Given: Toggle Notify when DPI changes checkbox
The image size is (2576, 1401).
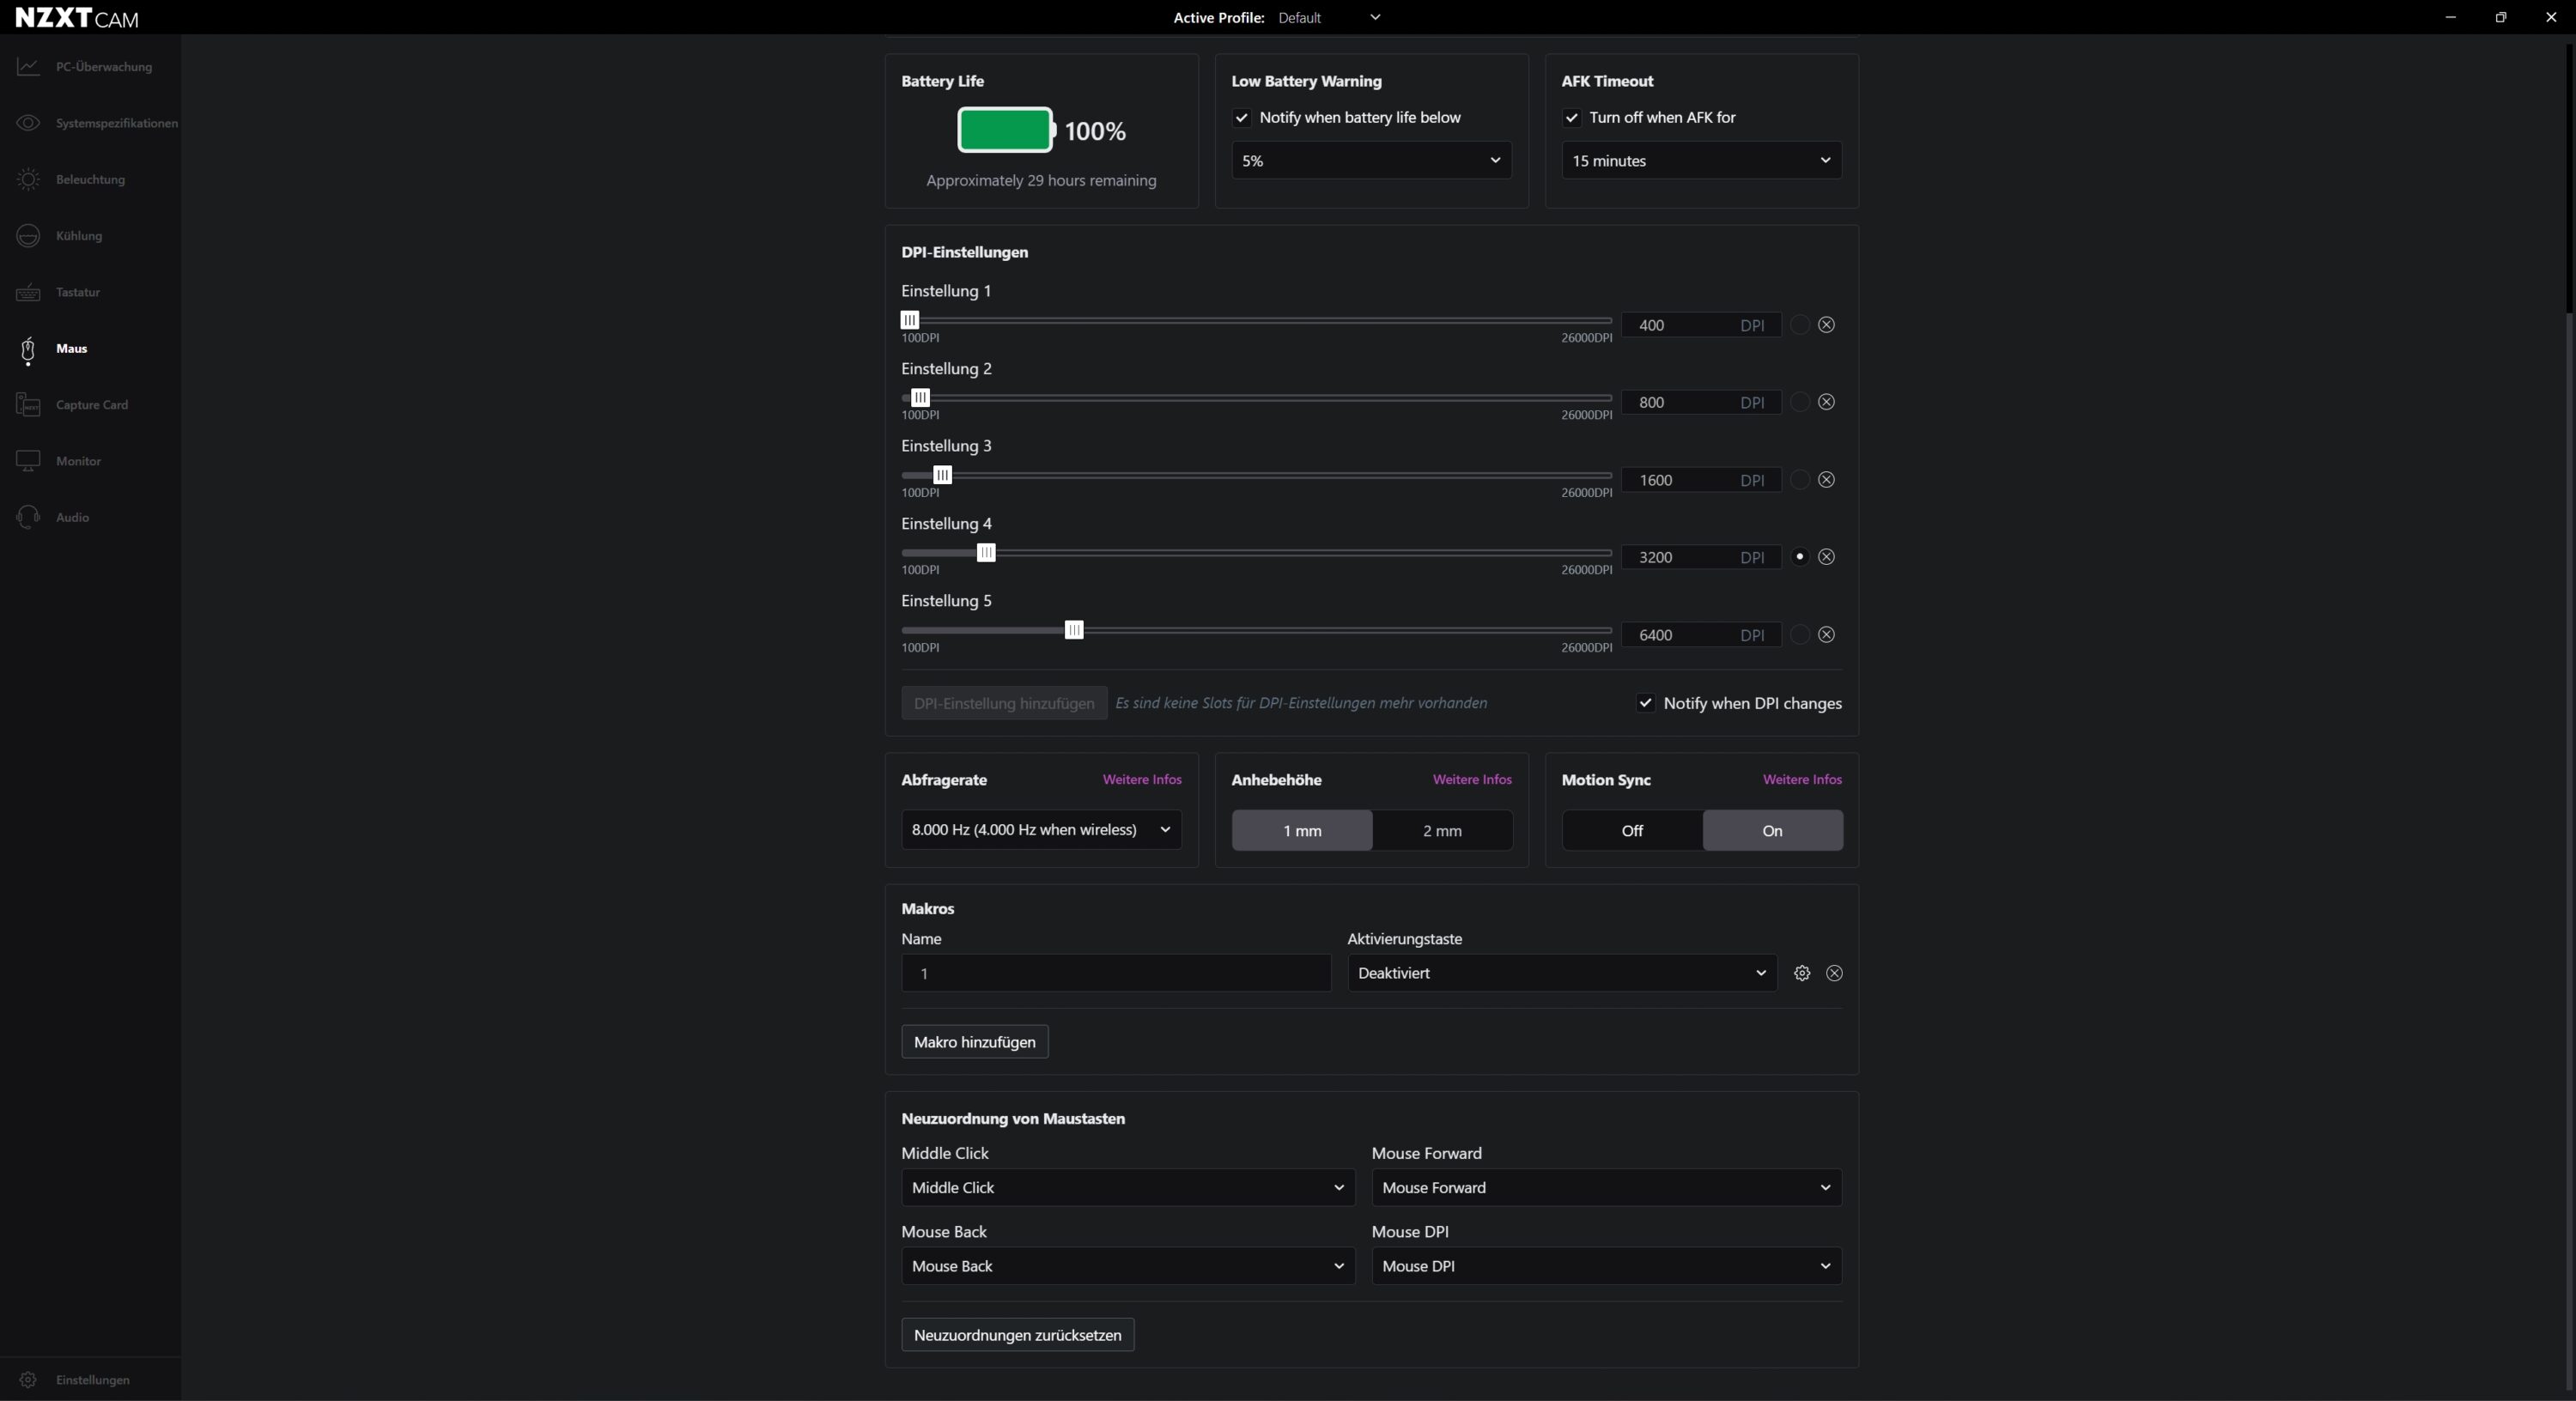Looking at the screenshot, I should pos(1645,704).
